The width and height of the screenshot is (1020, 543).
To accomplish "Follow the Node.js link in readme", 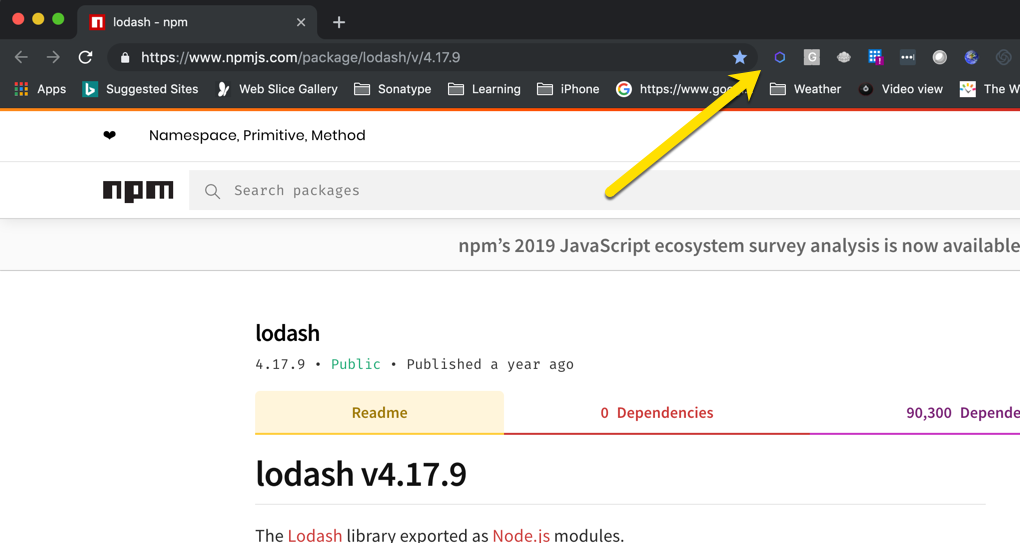I will (x=521, y=535).
